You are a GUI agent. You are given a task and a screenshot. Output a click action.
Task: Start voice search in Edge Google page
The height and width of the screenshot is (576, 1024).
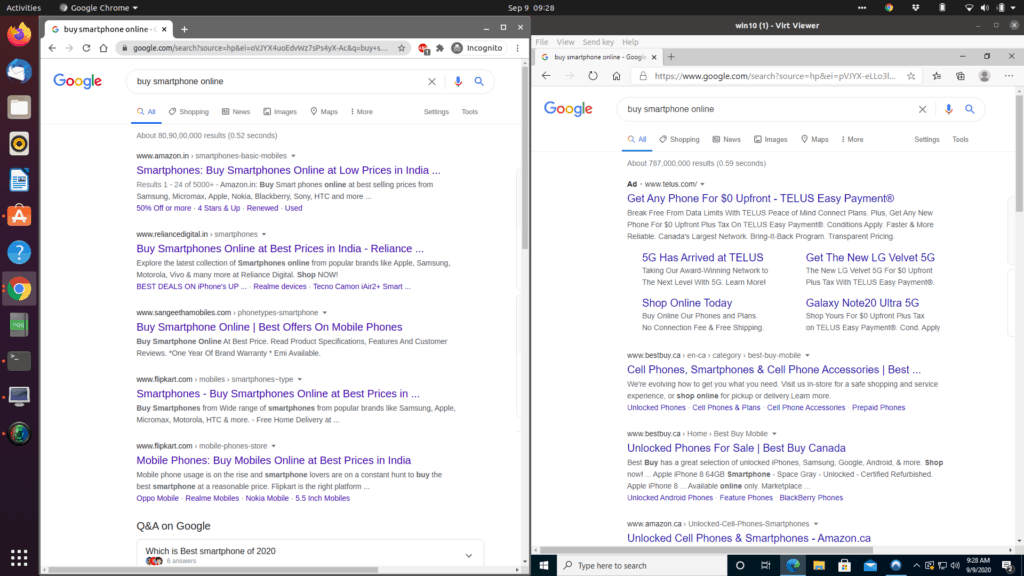[948, 109]
